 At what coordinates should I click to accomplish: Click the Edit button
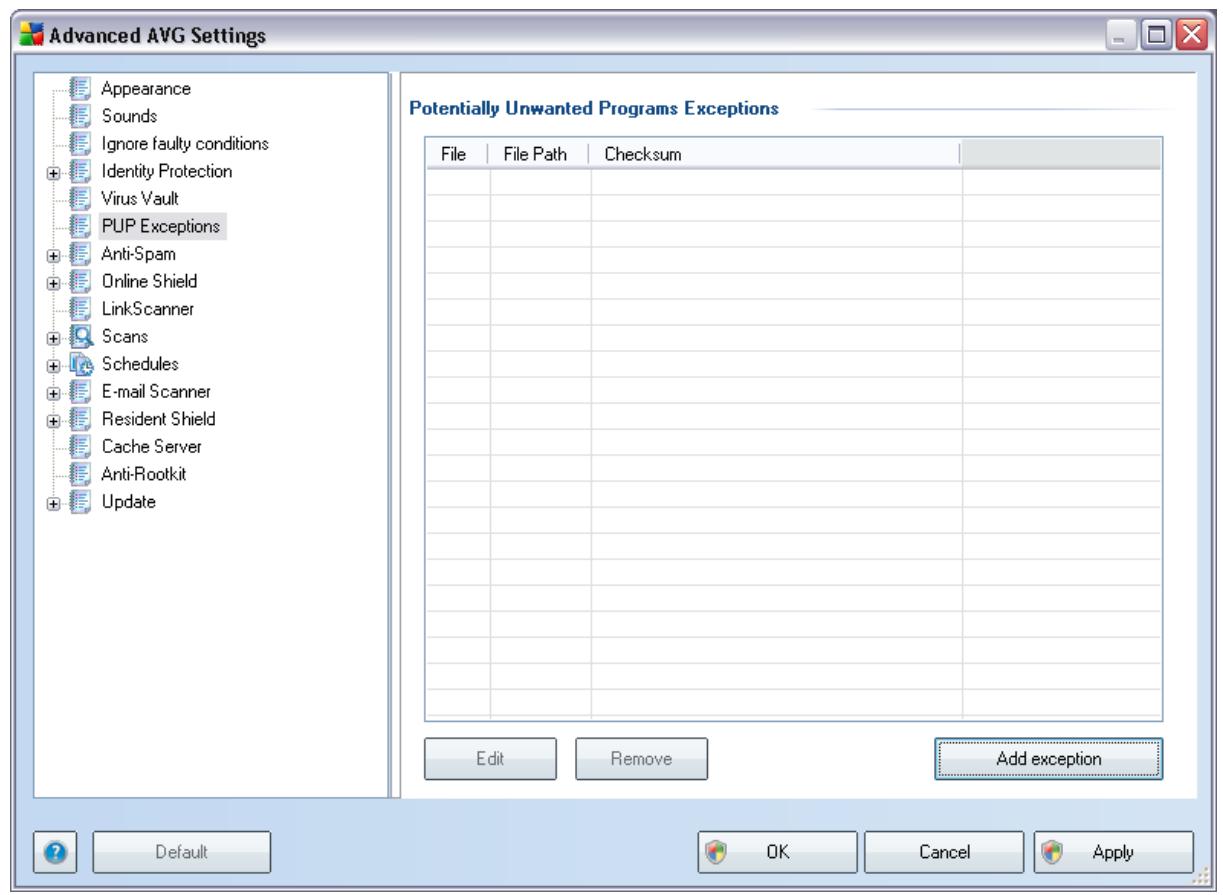pos(490,759)
